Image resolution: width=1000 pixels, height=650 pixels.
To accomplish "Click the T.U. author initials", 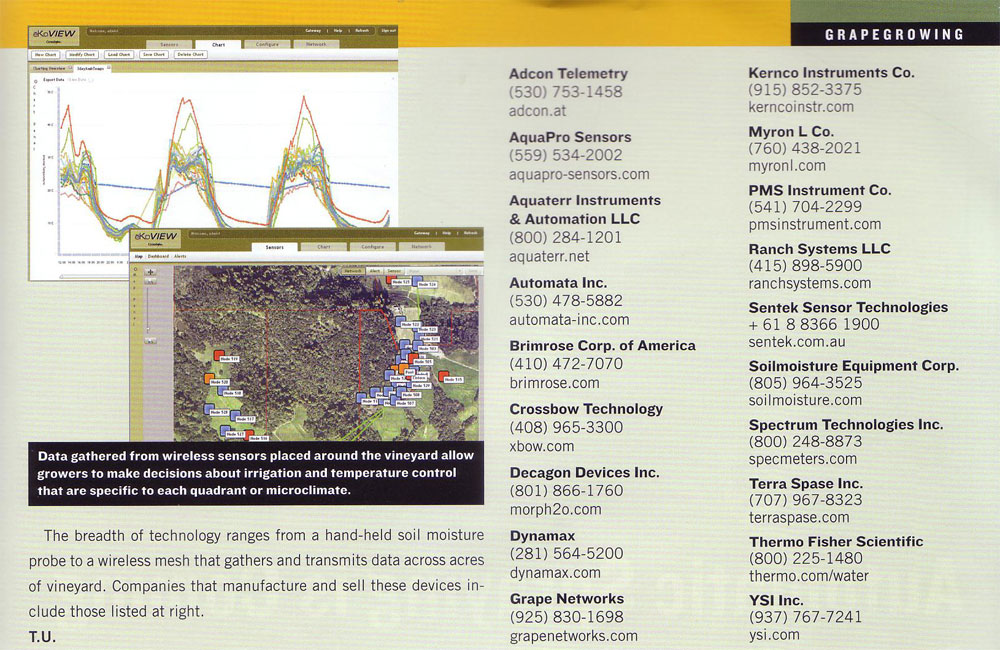I will click(42, 637).
